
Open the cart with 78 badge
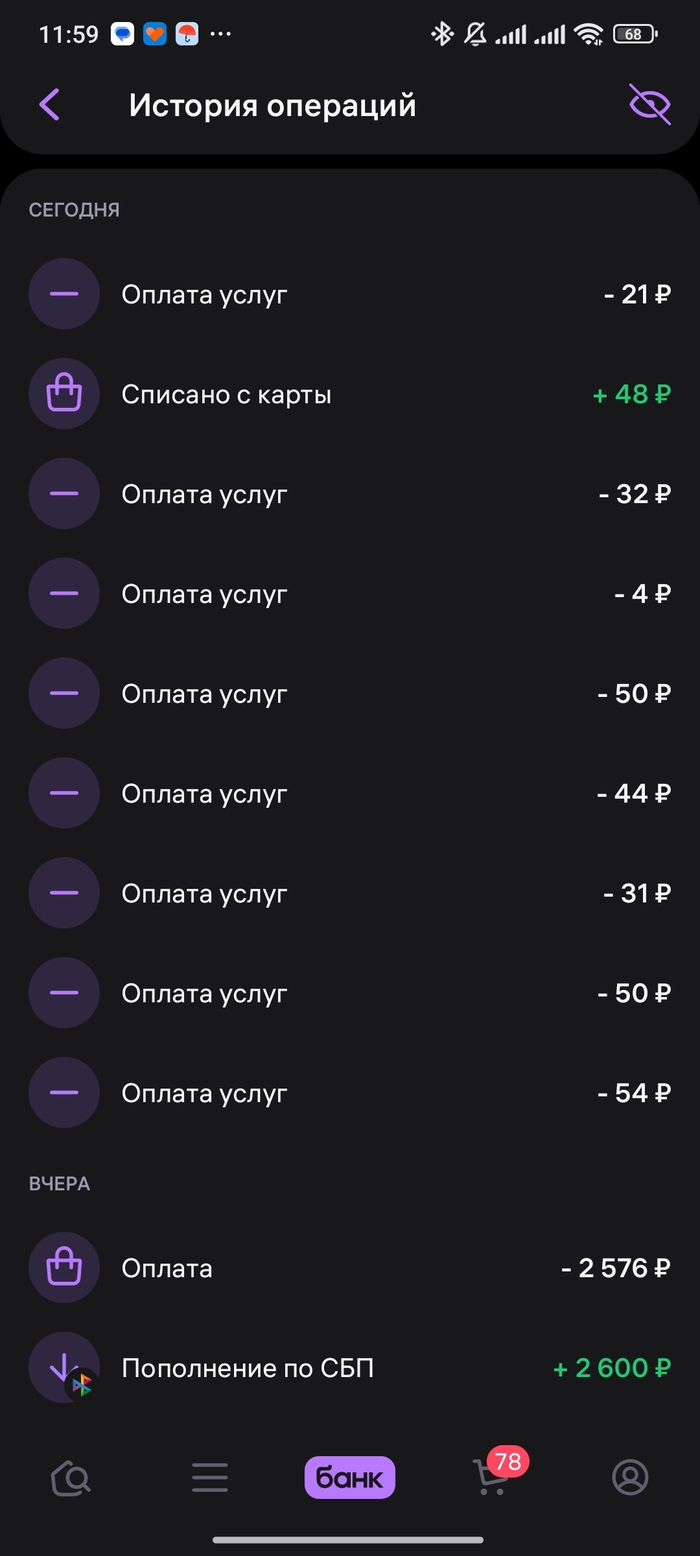[x=490, y=1477]
